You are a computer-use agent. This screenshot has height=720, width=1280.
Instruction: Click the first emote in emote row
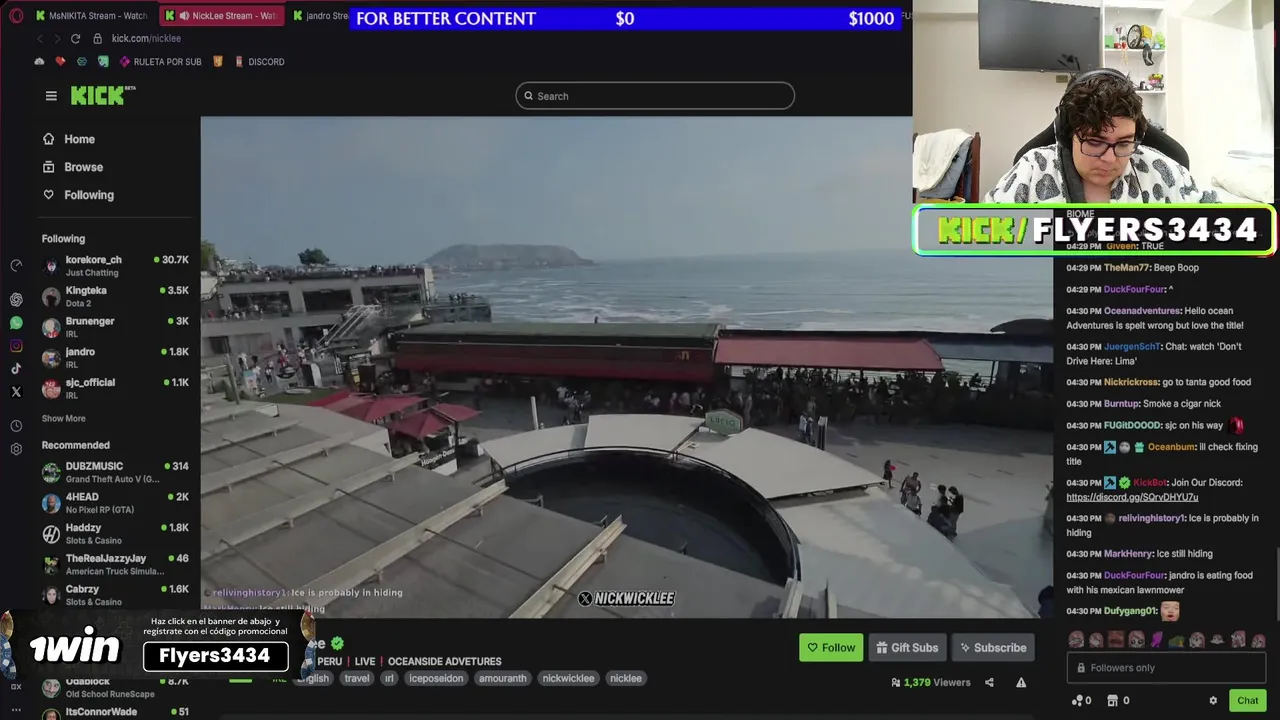[1076, 640]
